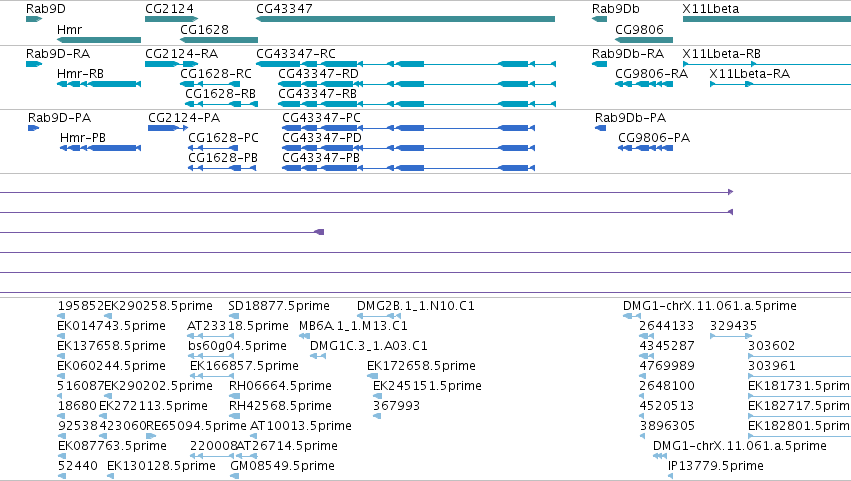Select transcript Rab9Db-RA

(628, 54)
